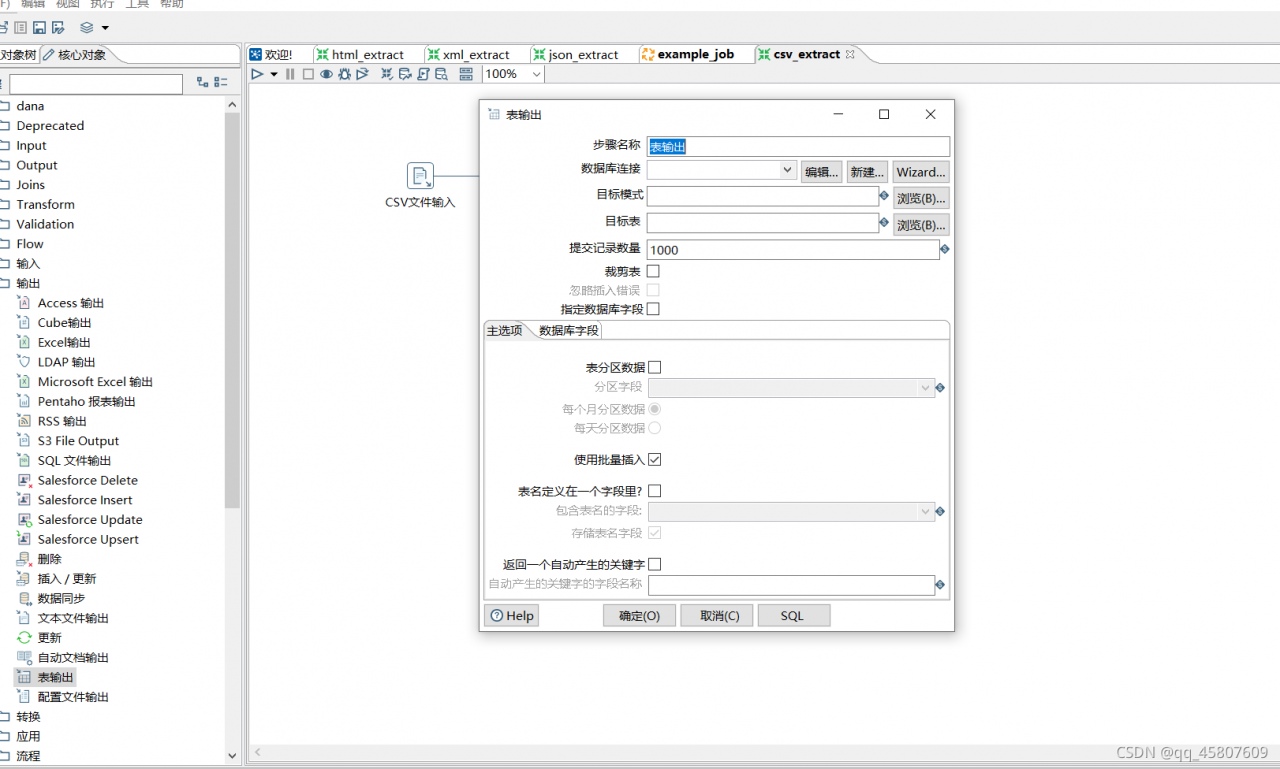The height and width of the screenshot is (769, 1280).
Task: Click the variable diamond beside 目标模式
Action: [884, 196]
